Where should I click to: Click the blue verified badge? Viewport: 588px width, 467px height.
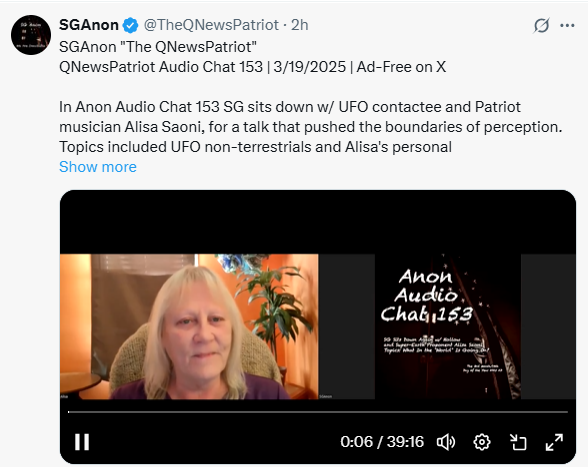coord(130,25)
